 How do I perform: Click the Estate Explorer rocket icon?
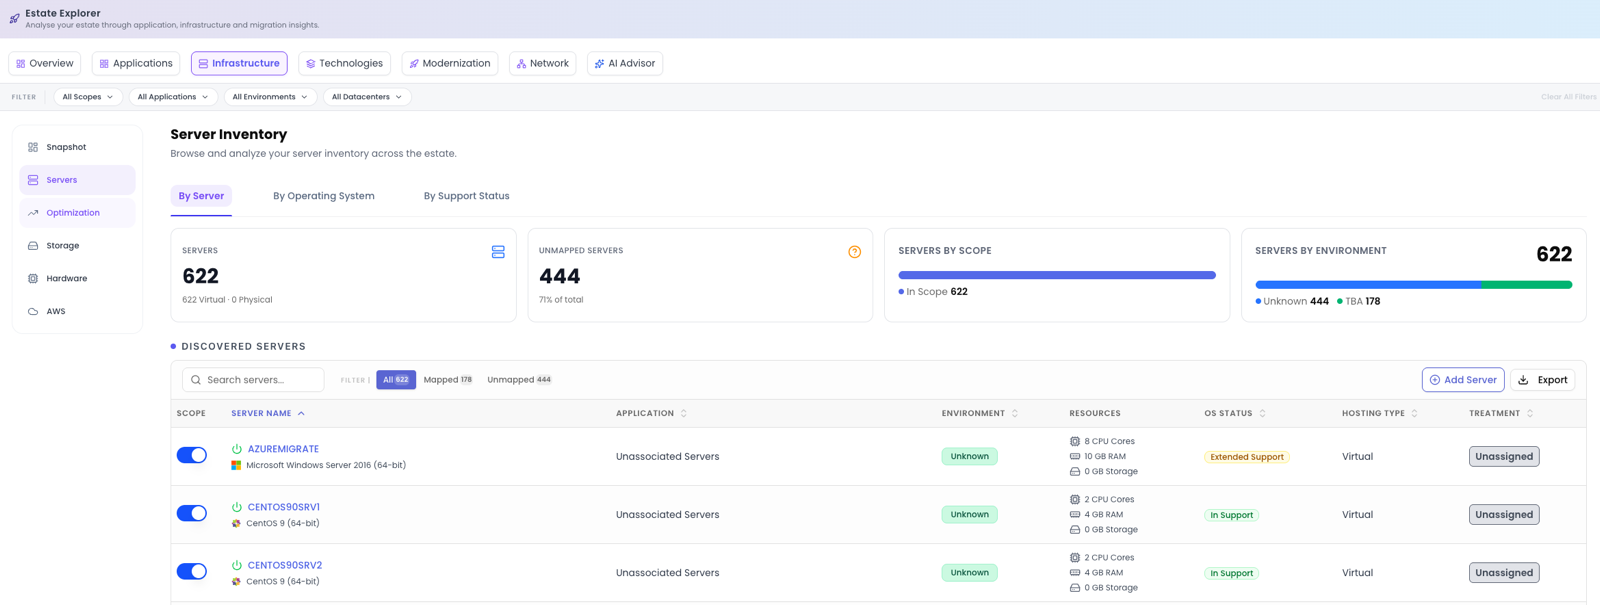point(14,18)
